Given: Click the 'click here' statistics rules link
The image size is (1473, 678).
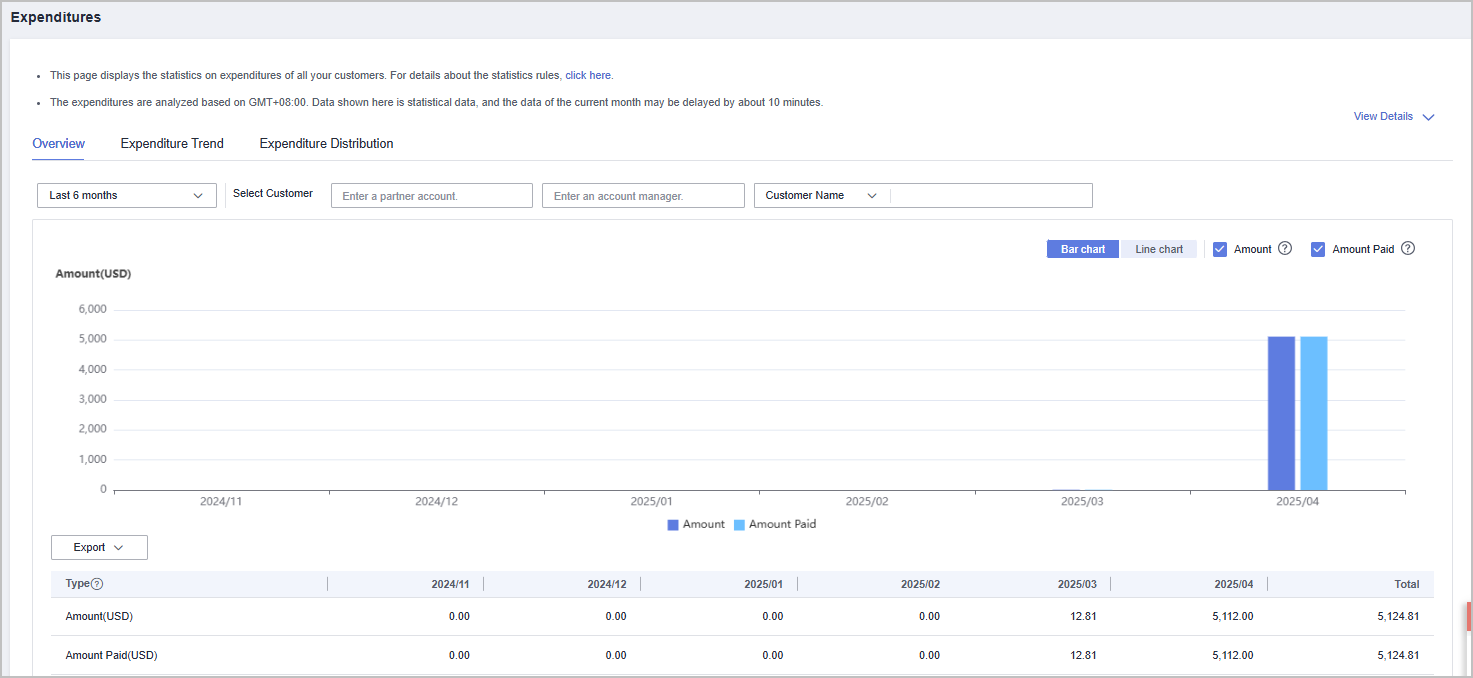Looking at the screenshot, I should click(x=588, y=75).
